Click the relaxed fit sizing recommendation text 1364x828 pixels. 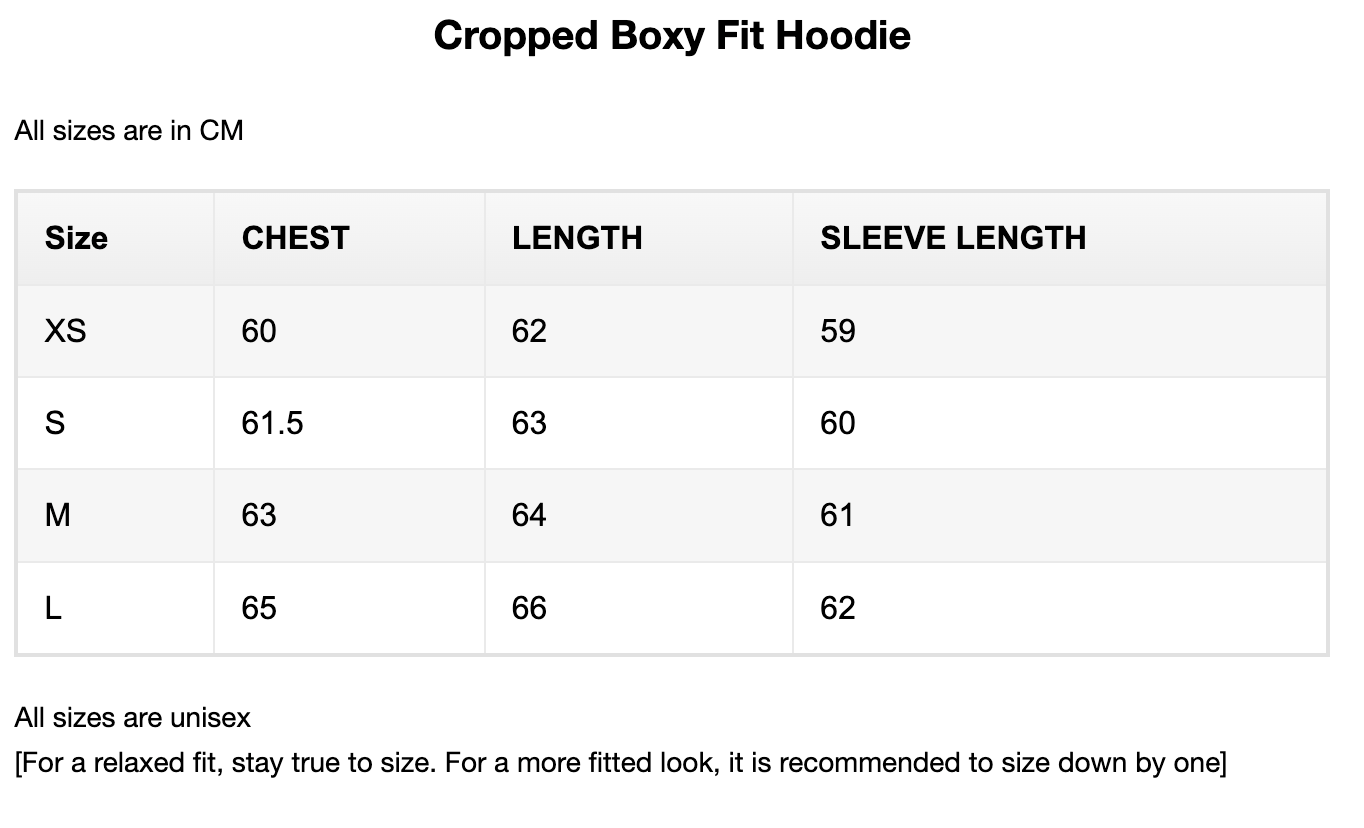pos(620,763)
